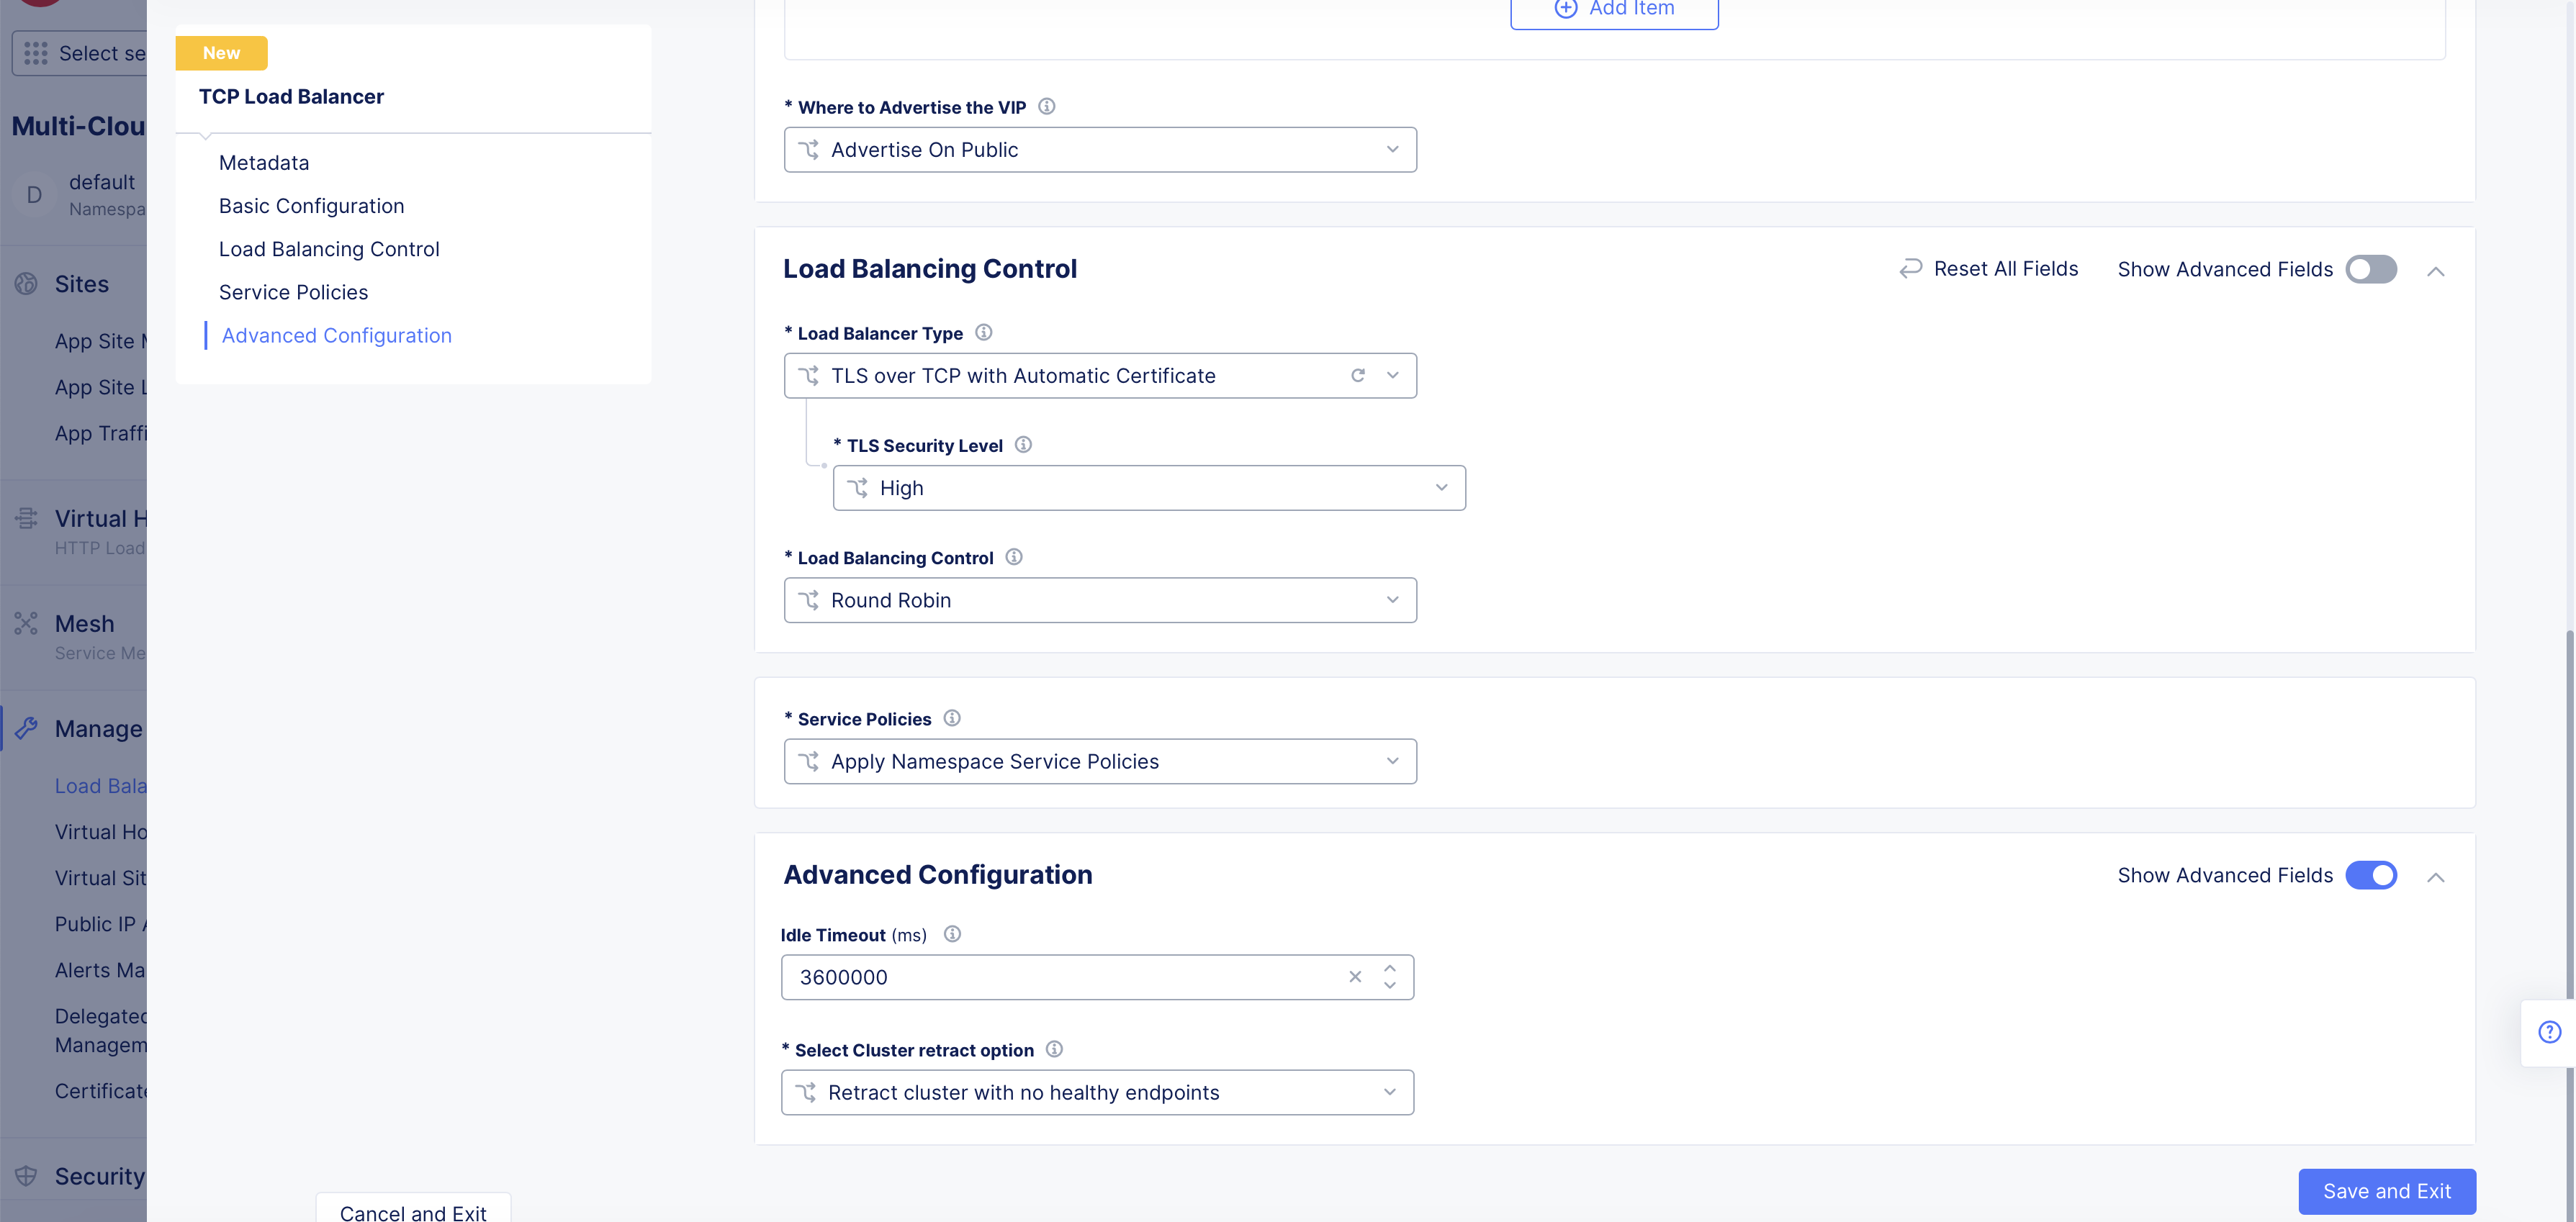Open the TLS Security Level High dropdown
Image resolution: width=2576 pixels, height=1222 pixels.
click(x=1148, y=488)
